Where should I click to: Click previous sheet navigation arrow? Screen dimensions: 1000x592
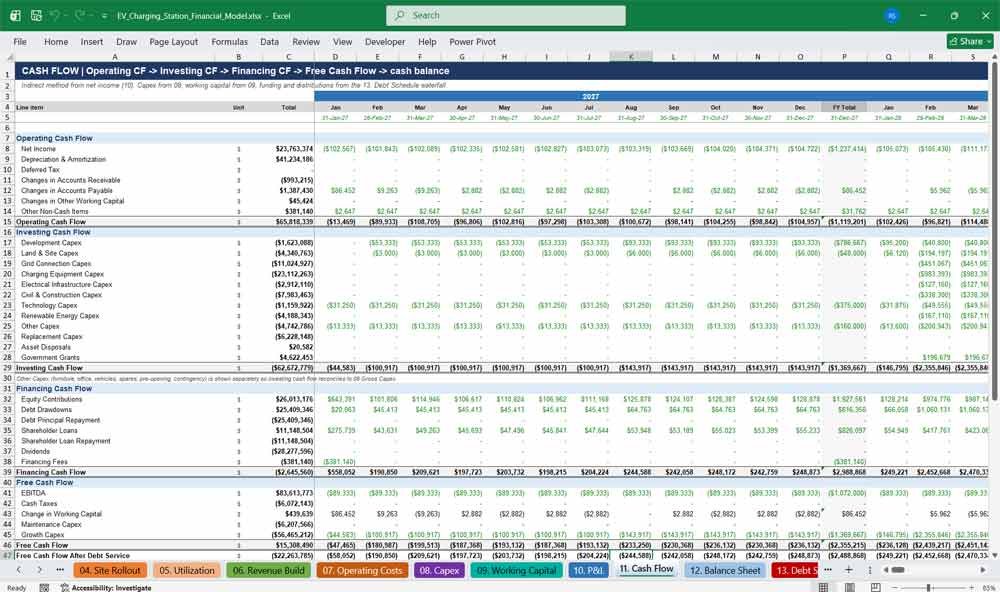(19, 570)
